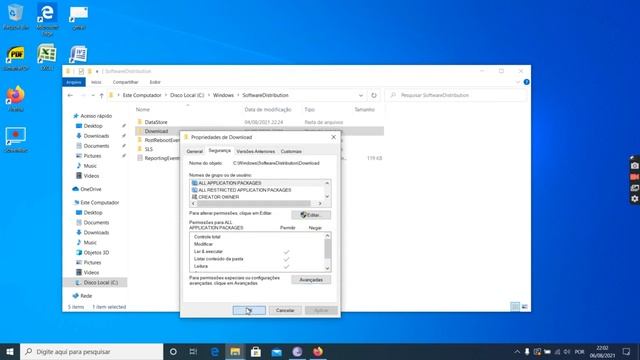Open Rede in the navigation pane
The height and width of the screenshot is (360, 640).
click(82, 296)
